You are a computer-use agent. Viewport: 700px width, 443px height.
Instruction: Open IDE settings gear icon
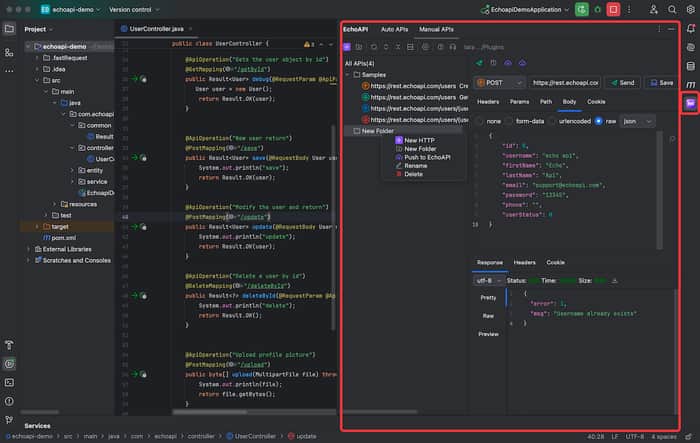click(x=691, y=9)
